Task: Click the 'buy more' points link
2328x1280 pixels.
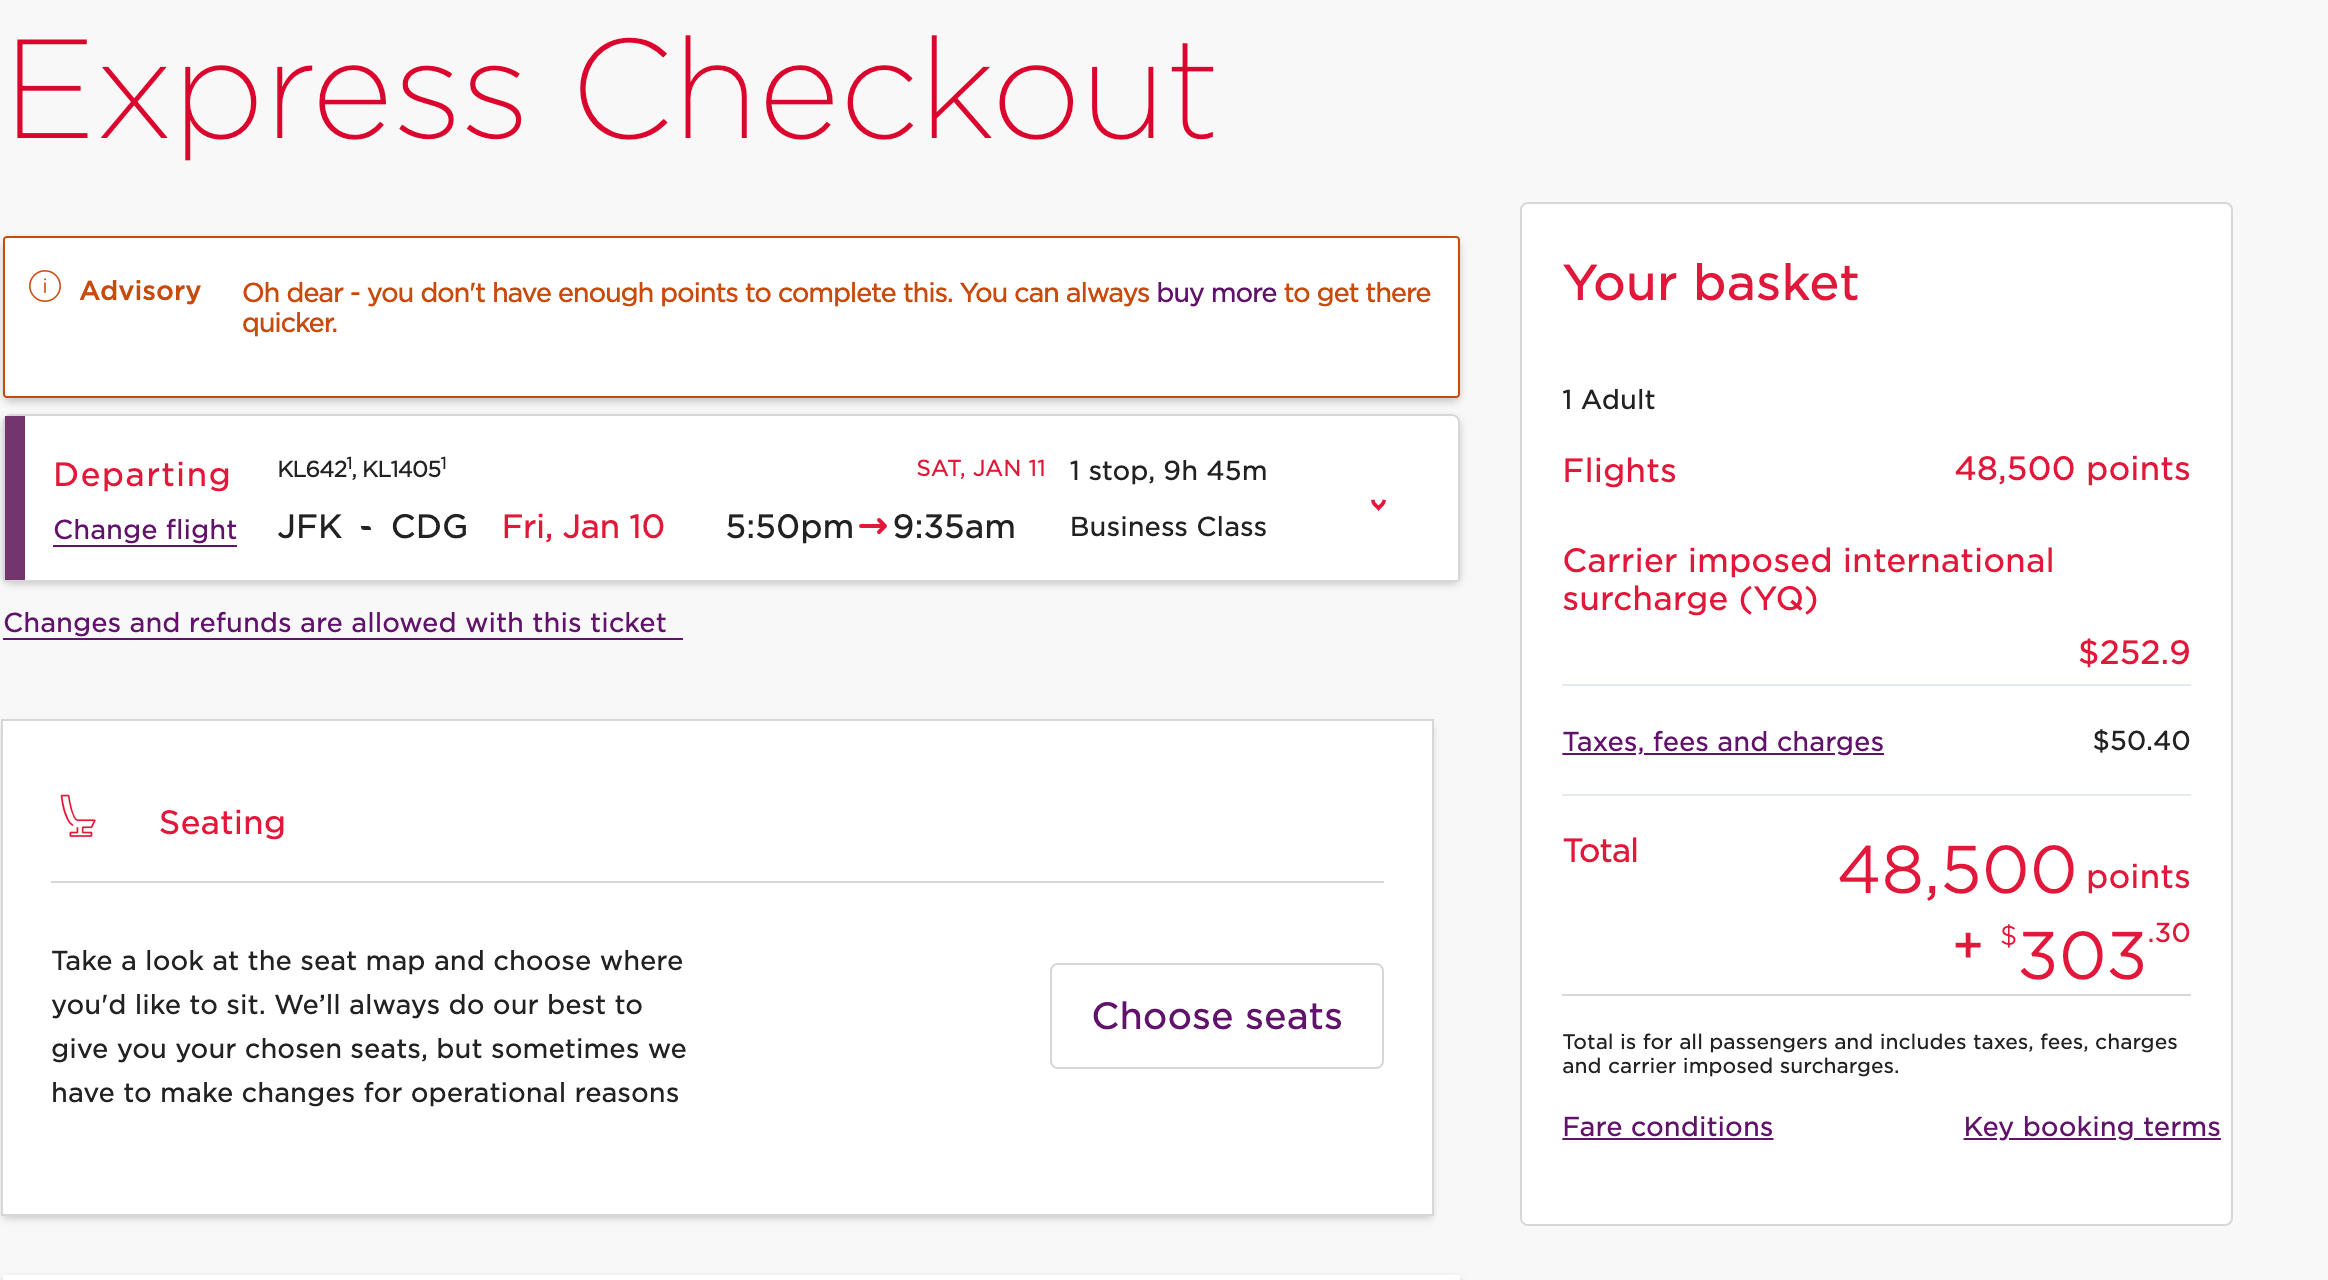Action: 1216,292
